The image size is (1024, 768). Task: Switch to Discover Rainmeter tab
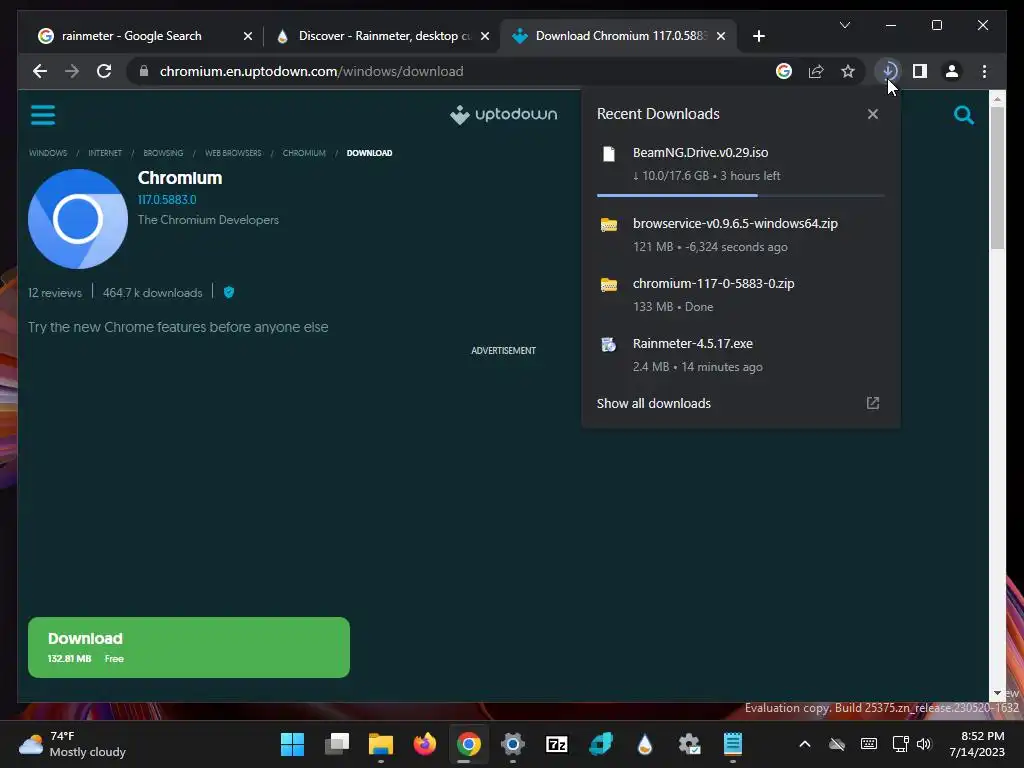[x=384, y=36]
